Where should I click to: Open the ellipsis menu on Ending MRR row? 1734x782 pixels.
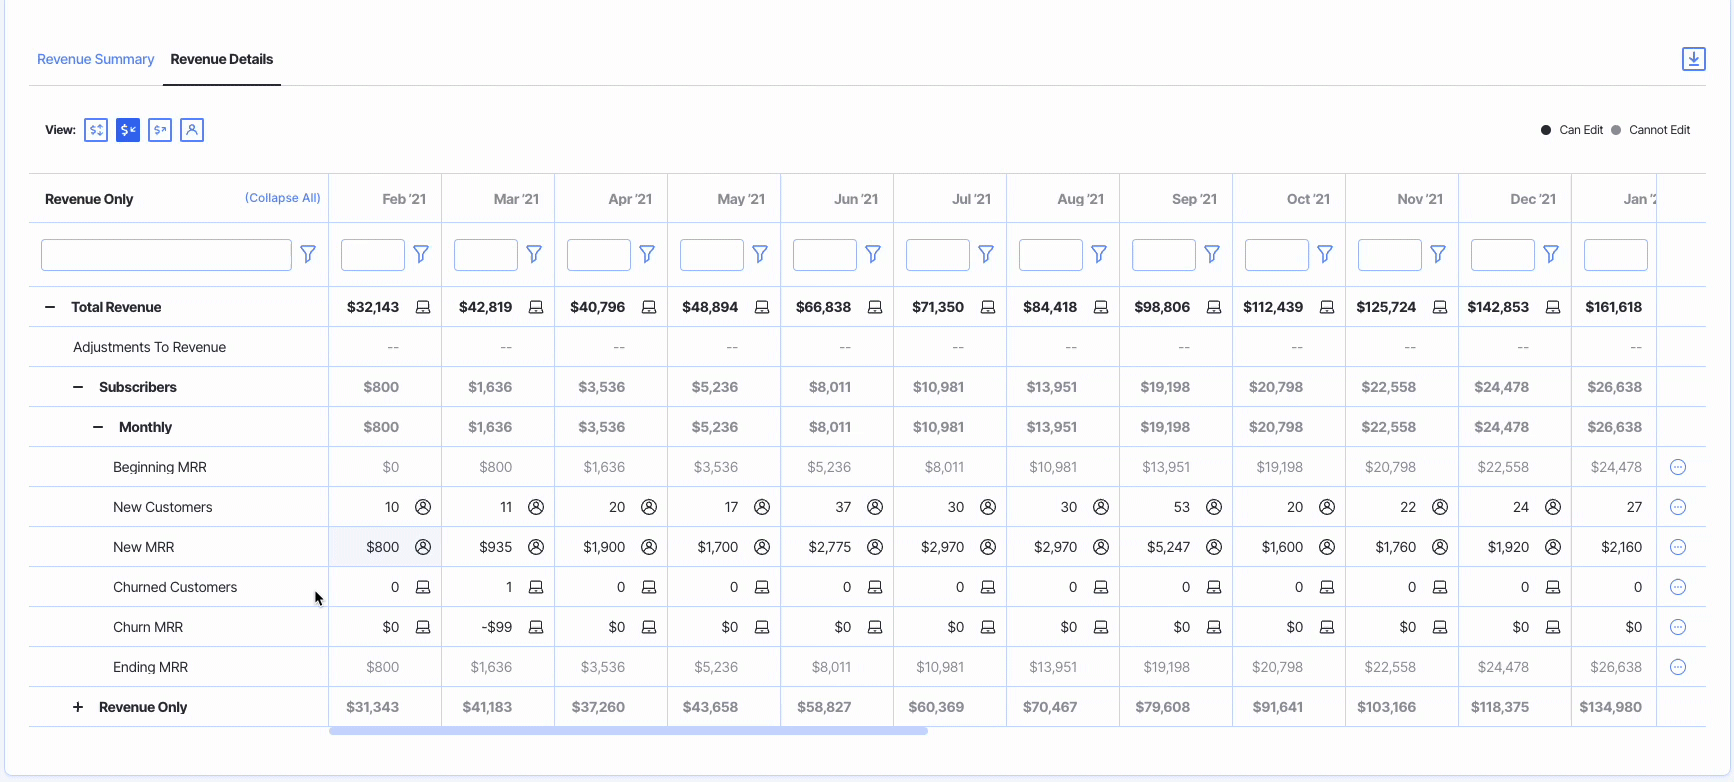1678,667
